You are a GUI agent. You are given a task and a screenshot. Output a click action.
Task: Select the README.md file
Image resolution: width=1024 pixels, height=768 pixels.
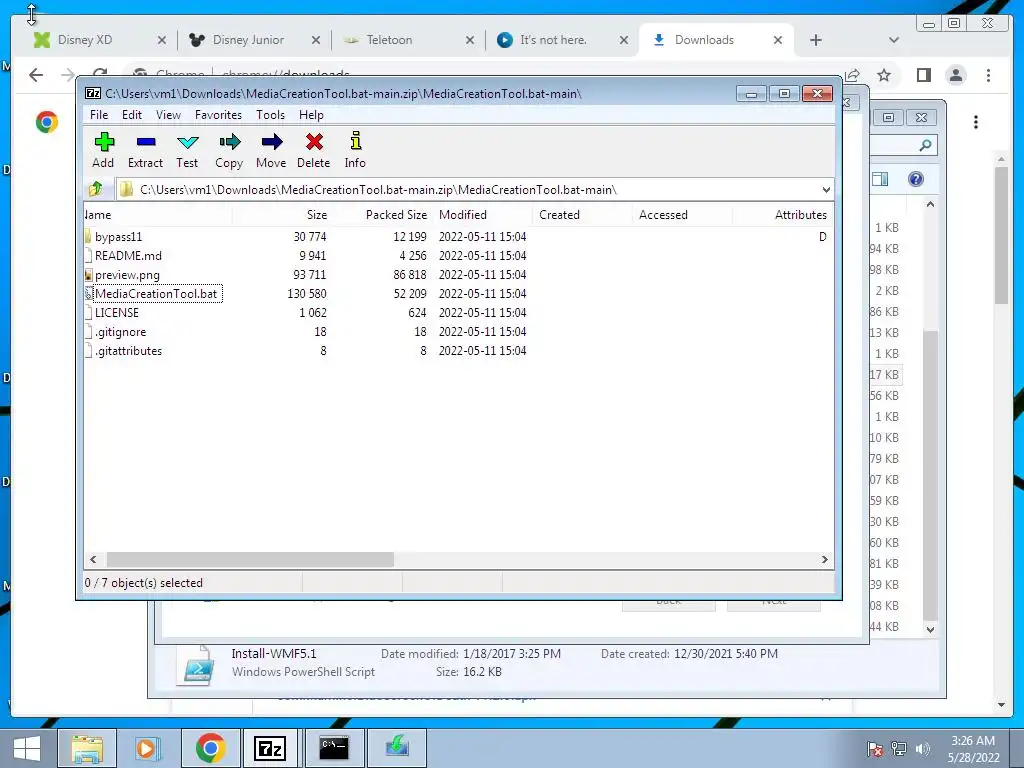pos(128,255)
